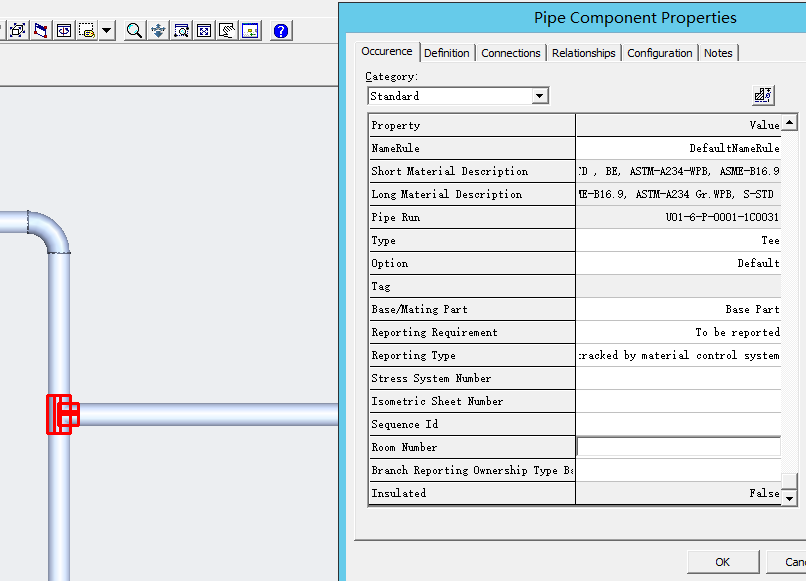806x581 pixels.
Task: Click the Room Number value field
Action: (x=679, y=447)
